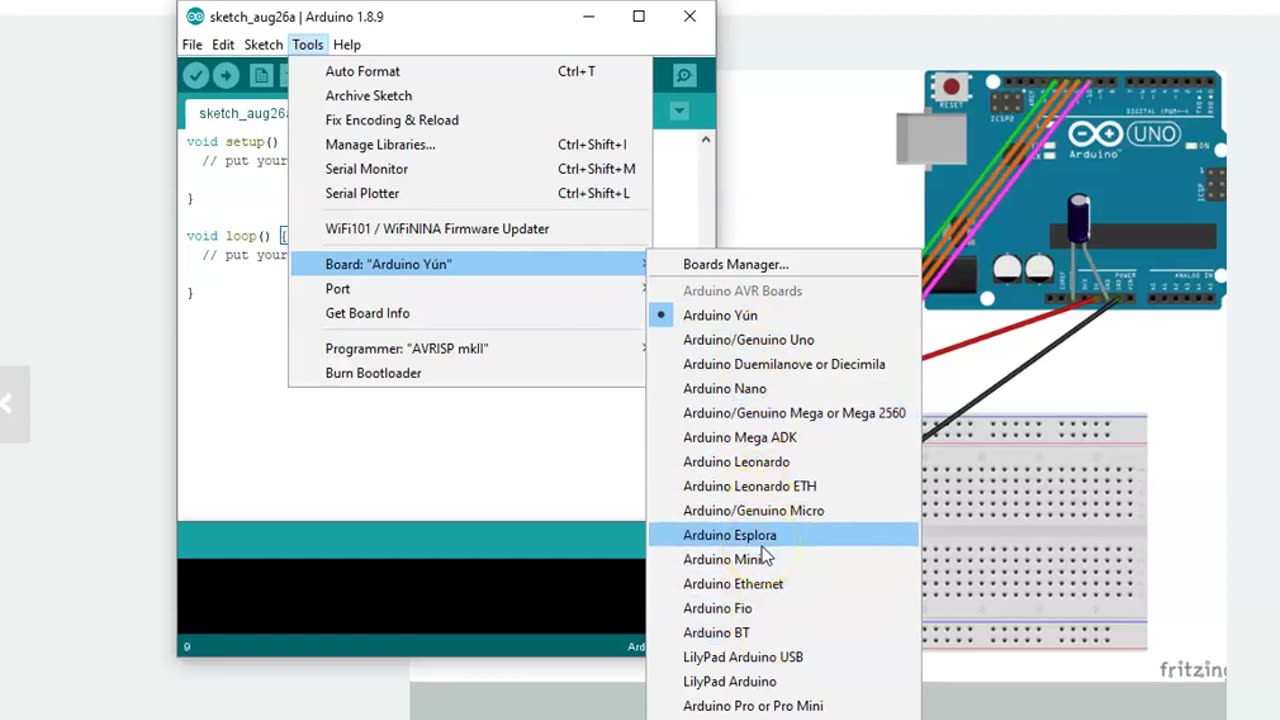Expand the Port submenu
This screenshot has width=1280, height=720.
tap(470, 289)
